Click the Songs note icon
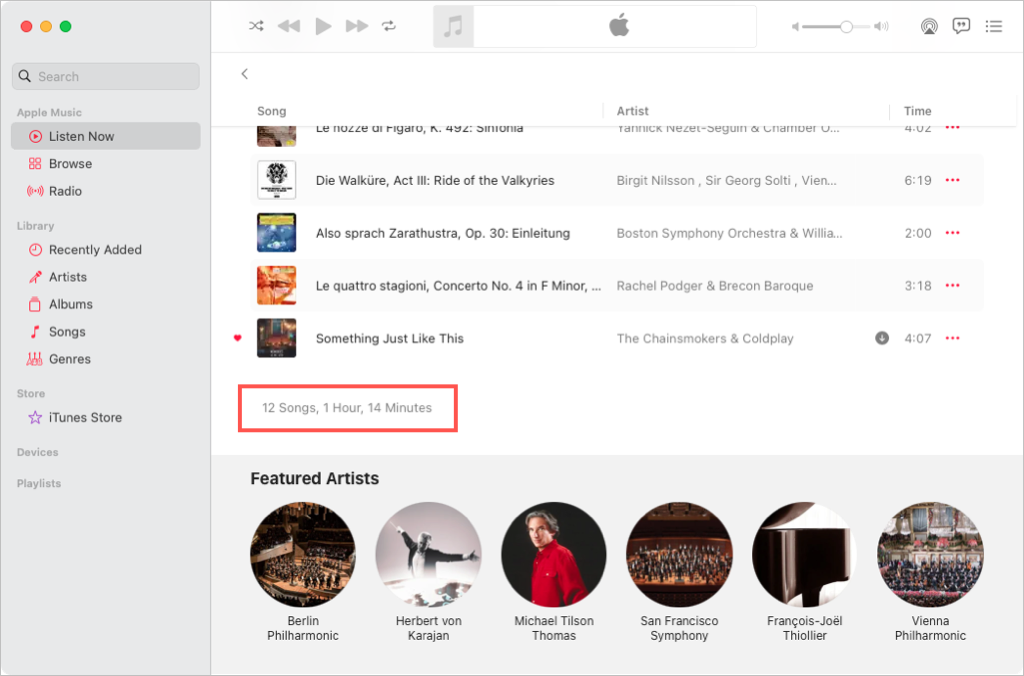Image resolution: width=1024 pixels, height=676 pixels. coord(35,332)
